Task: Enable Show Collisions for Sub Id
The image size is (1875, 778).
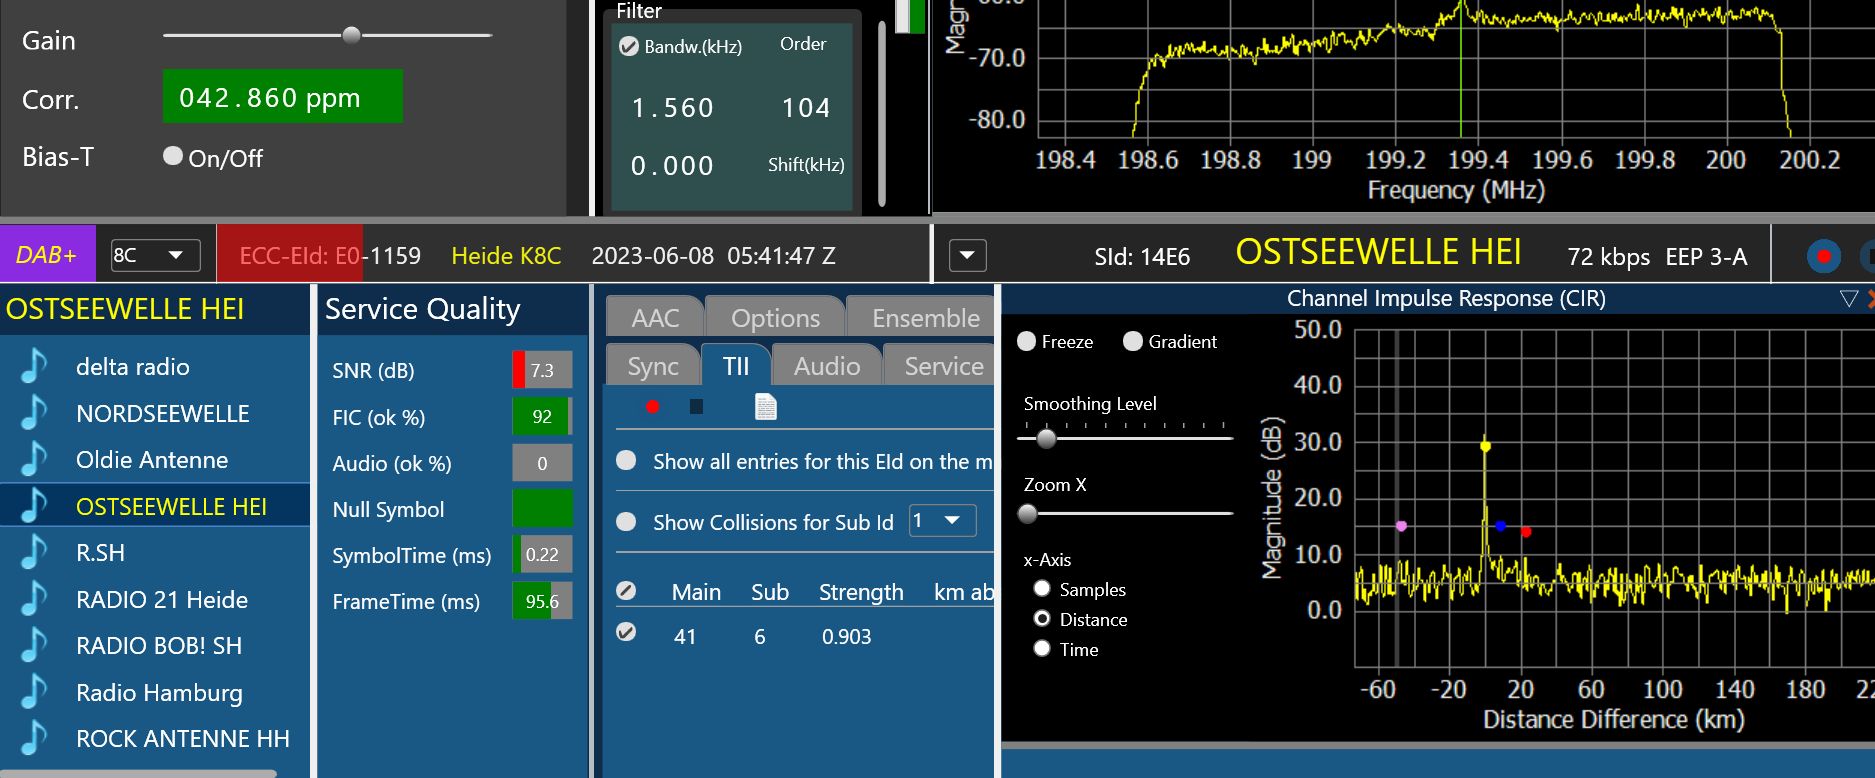Action: pyautogui.click(x=626, y=521)
